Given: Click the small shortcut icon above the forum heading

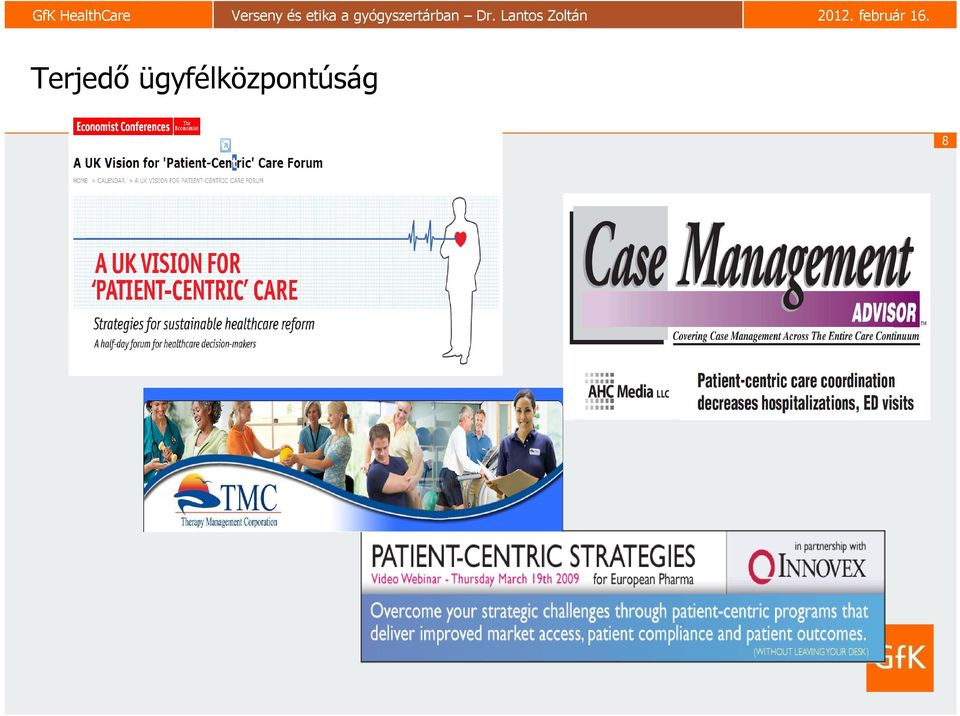Looking at the screenshot, I should (225, 145).
